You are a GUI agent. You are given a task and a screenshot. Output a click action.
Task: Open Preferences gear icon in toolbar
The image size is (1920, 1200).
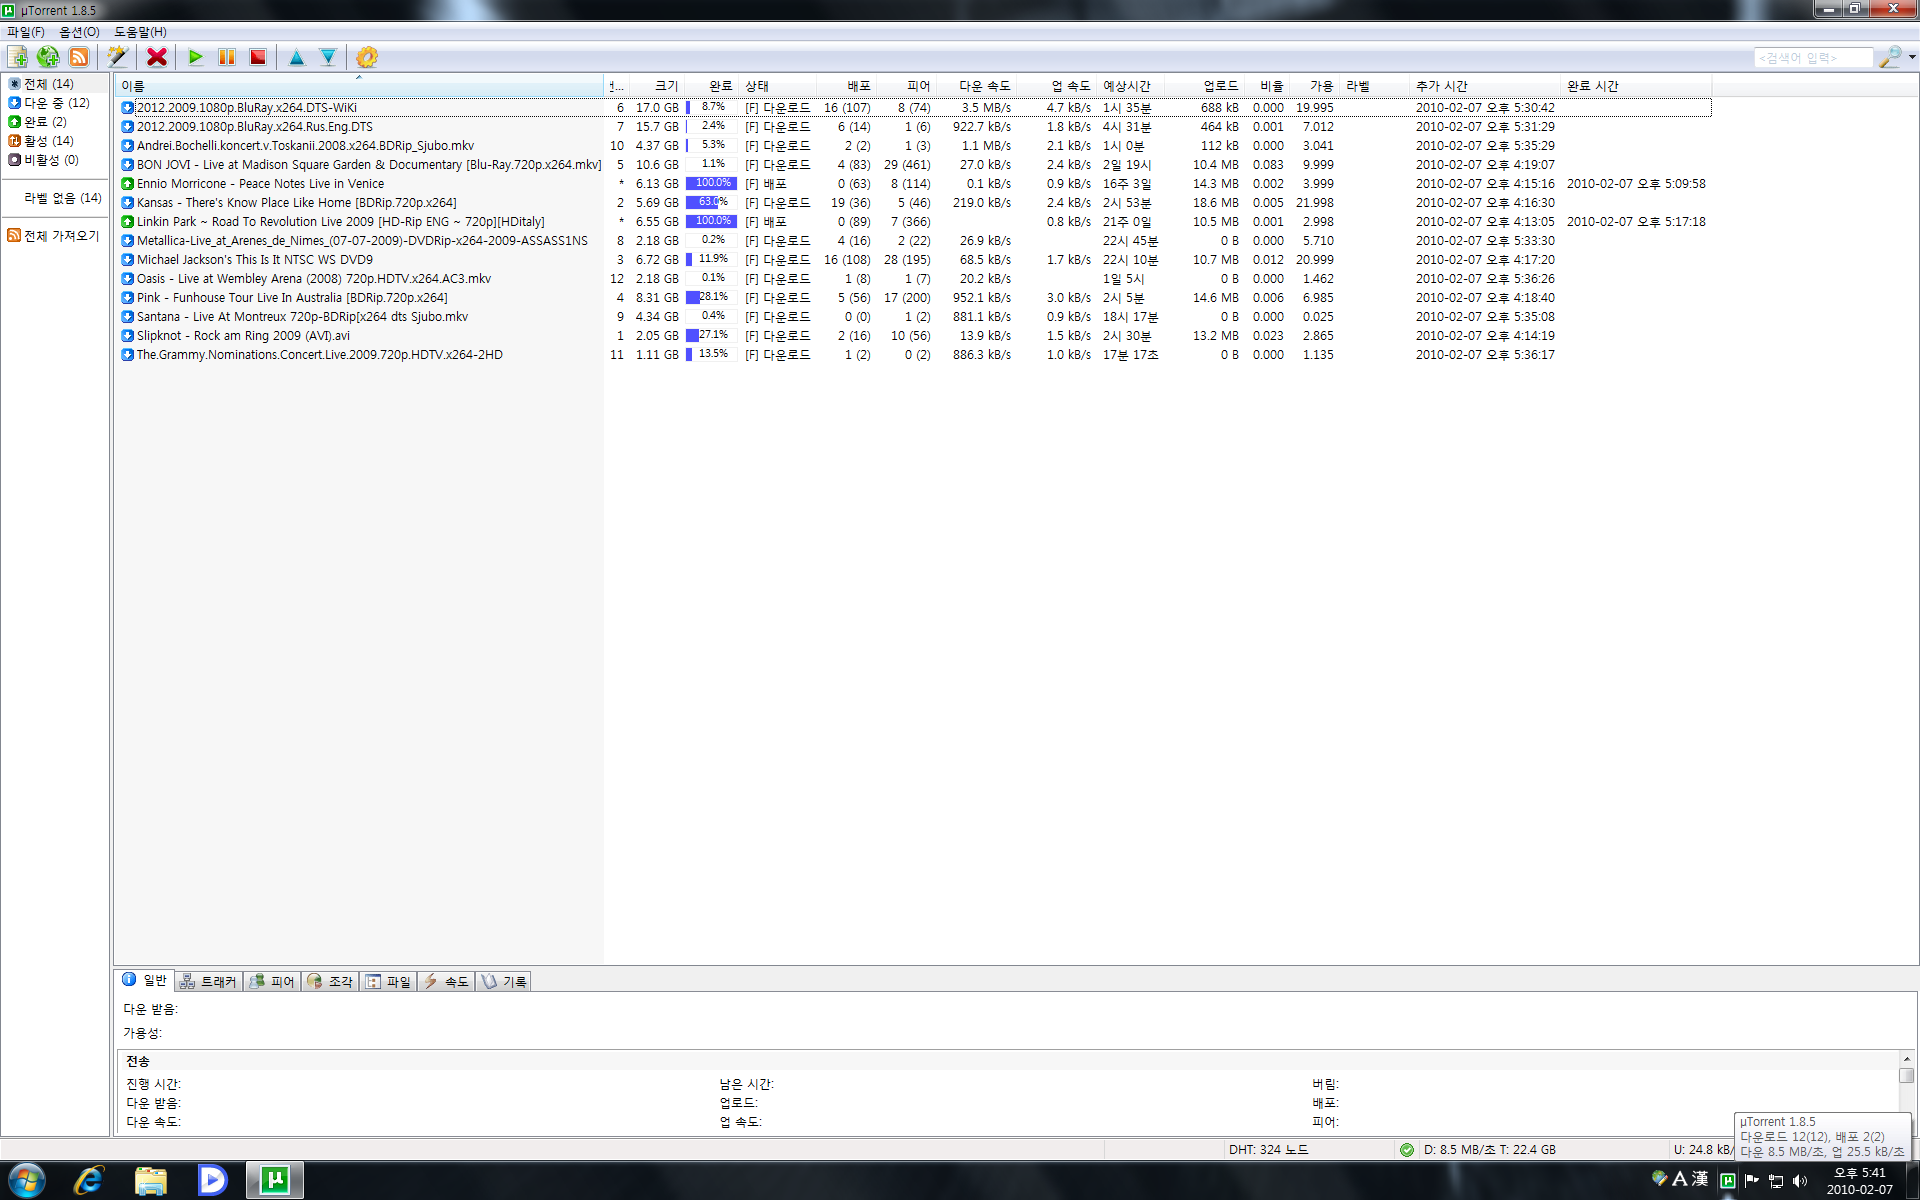[x=367, y=57]
